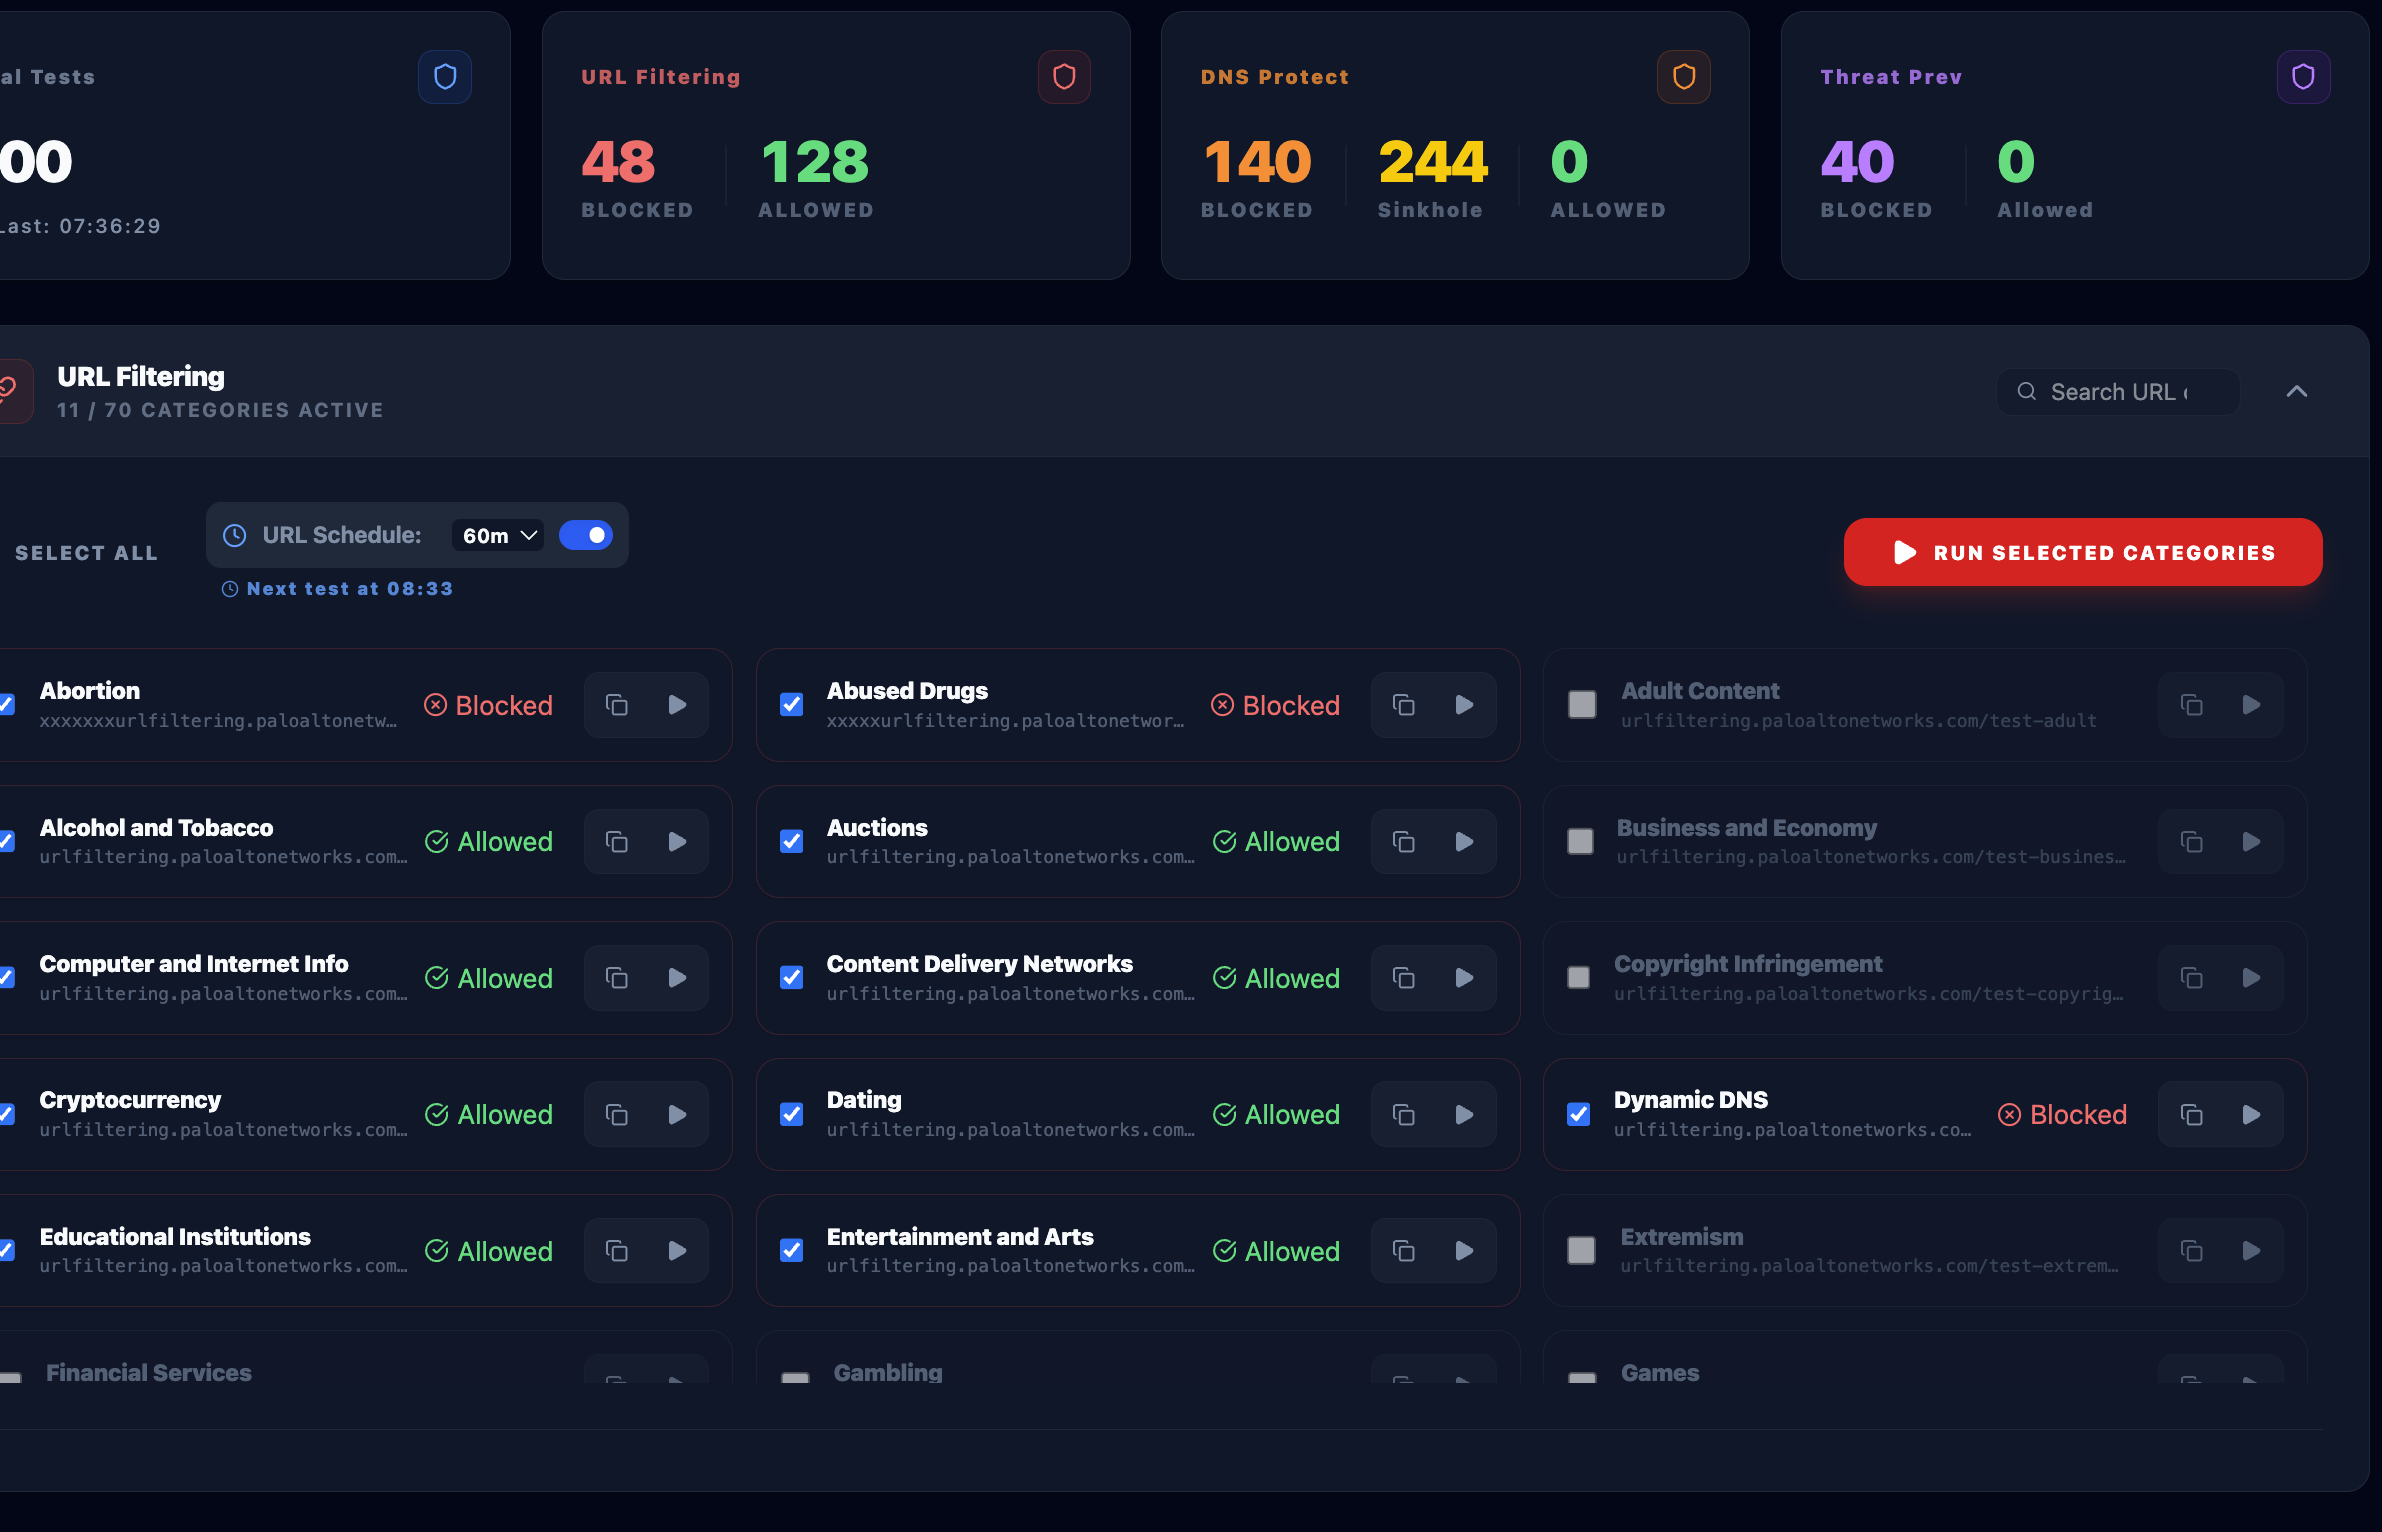The height and width of the screenshot is (1532, 2382).
Task: Run the Educational Institutions test
Action: (677, 1251)
